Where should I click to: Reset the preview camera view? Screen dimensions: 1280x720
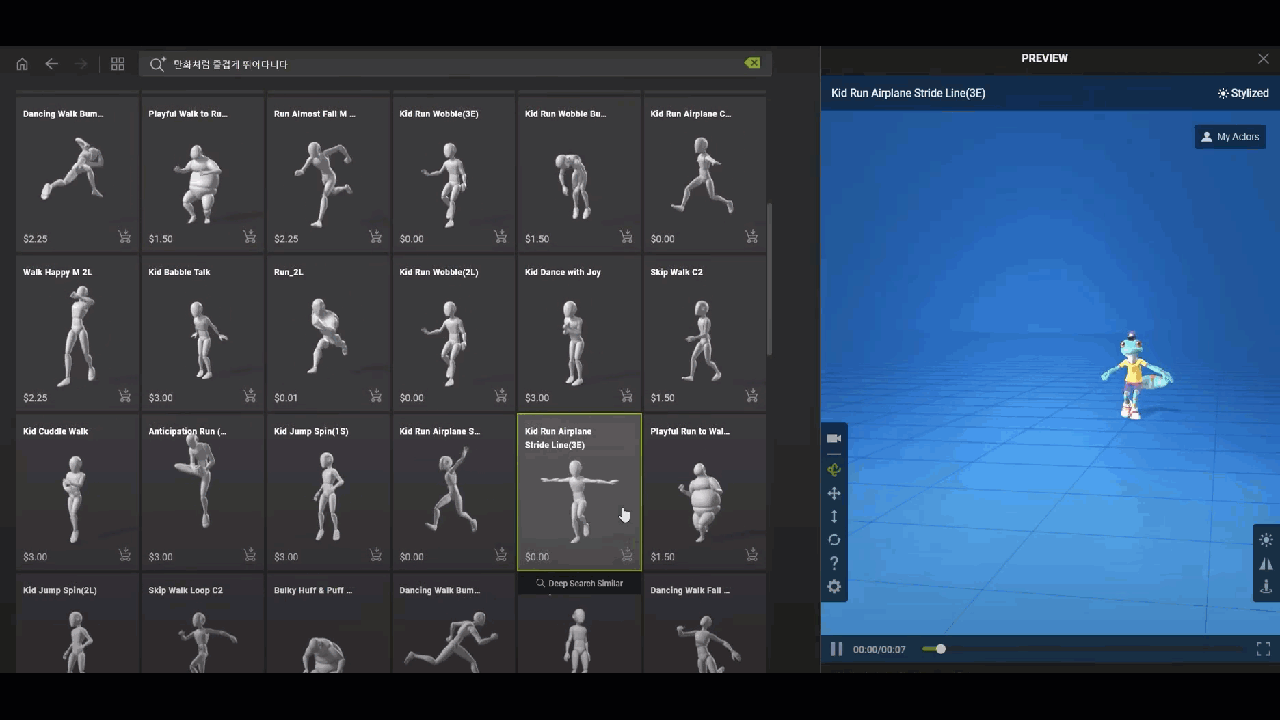coord(834,540)
